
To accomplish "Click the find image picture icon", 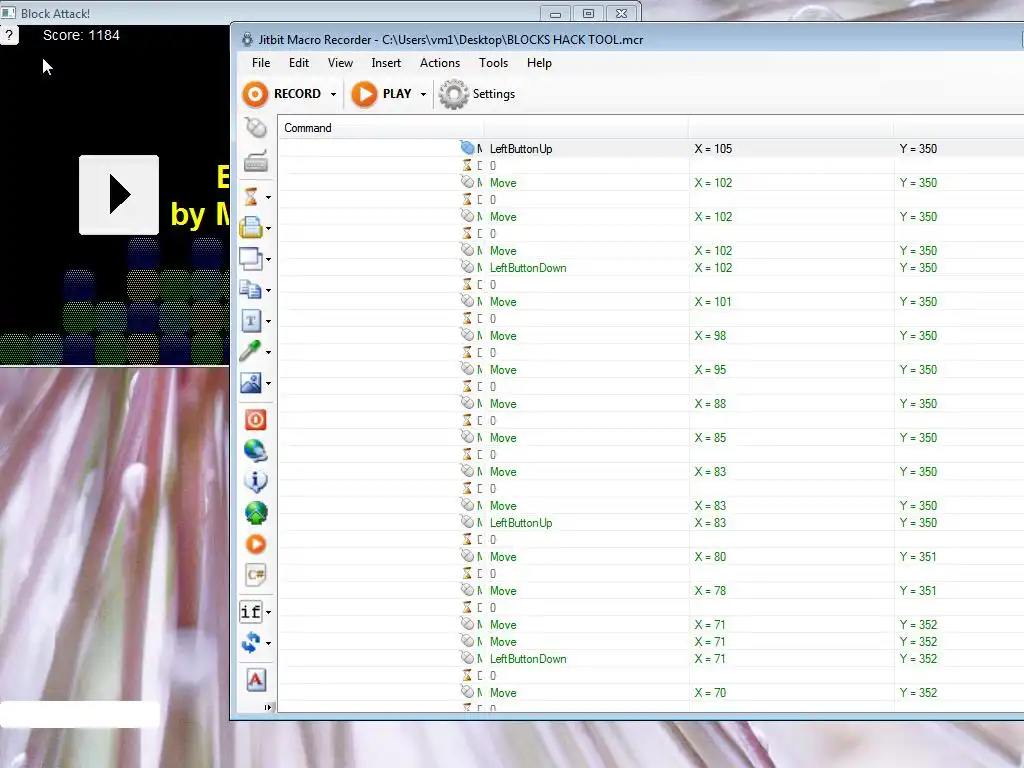I will pyautogui.click(x=251, y=383).
